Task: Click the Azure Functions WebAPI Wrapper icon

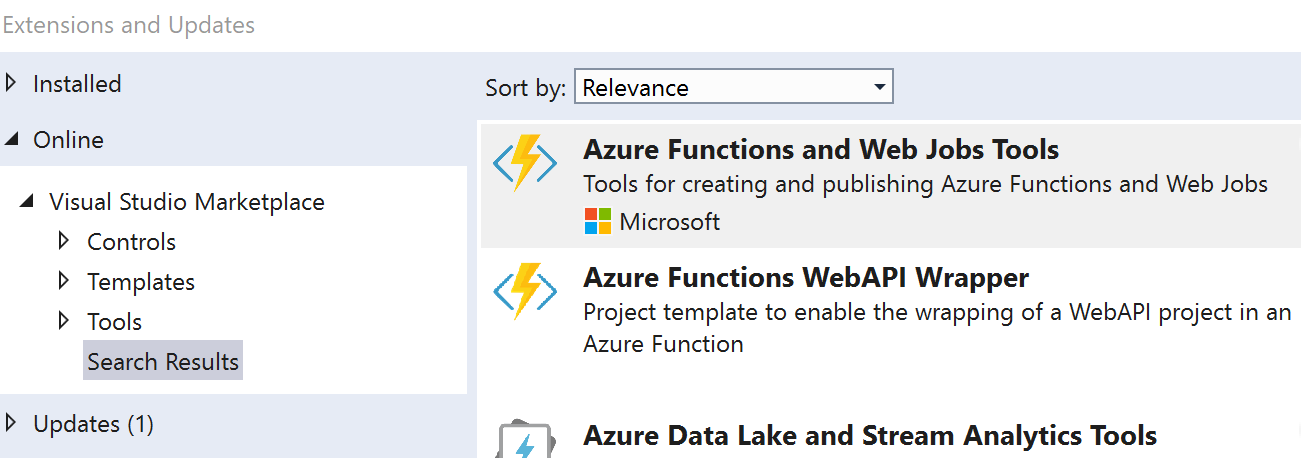Action: tap(525, 292)
